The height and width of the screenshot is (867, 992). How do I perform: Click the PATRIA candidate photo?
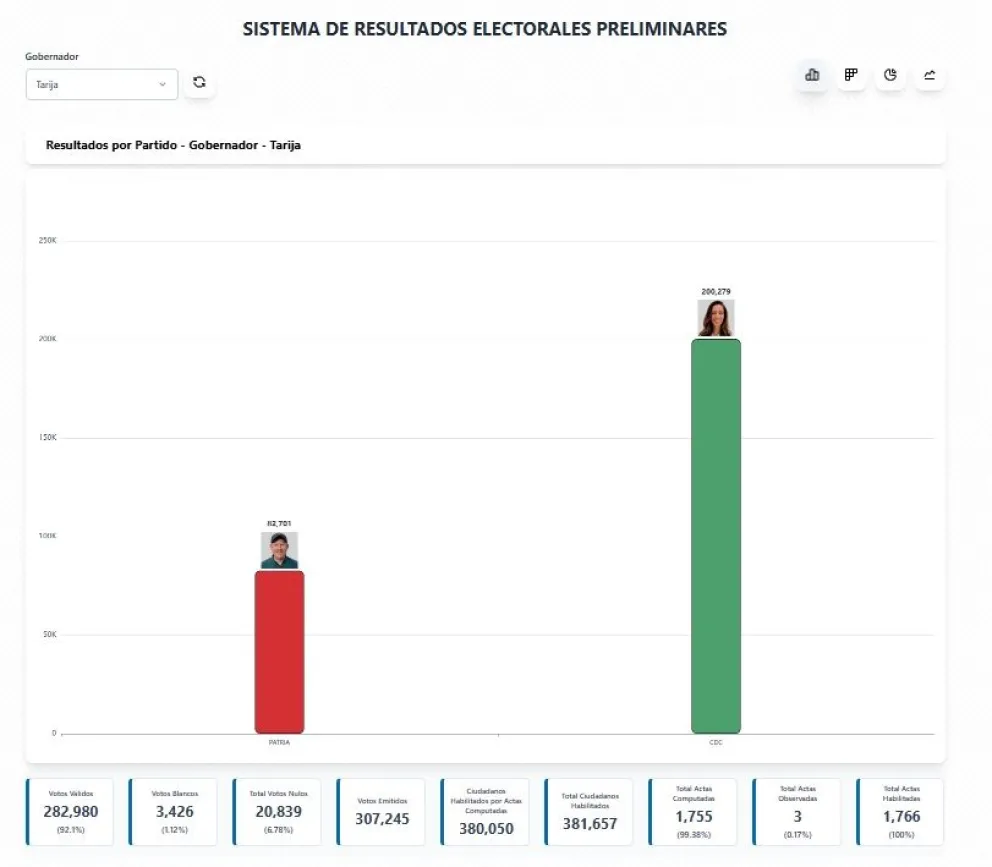coord(279,550)
